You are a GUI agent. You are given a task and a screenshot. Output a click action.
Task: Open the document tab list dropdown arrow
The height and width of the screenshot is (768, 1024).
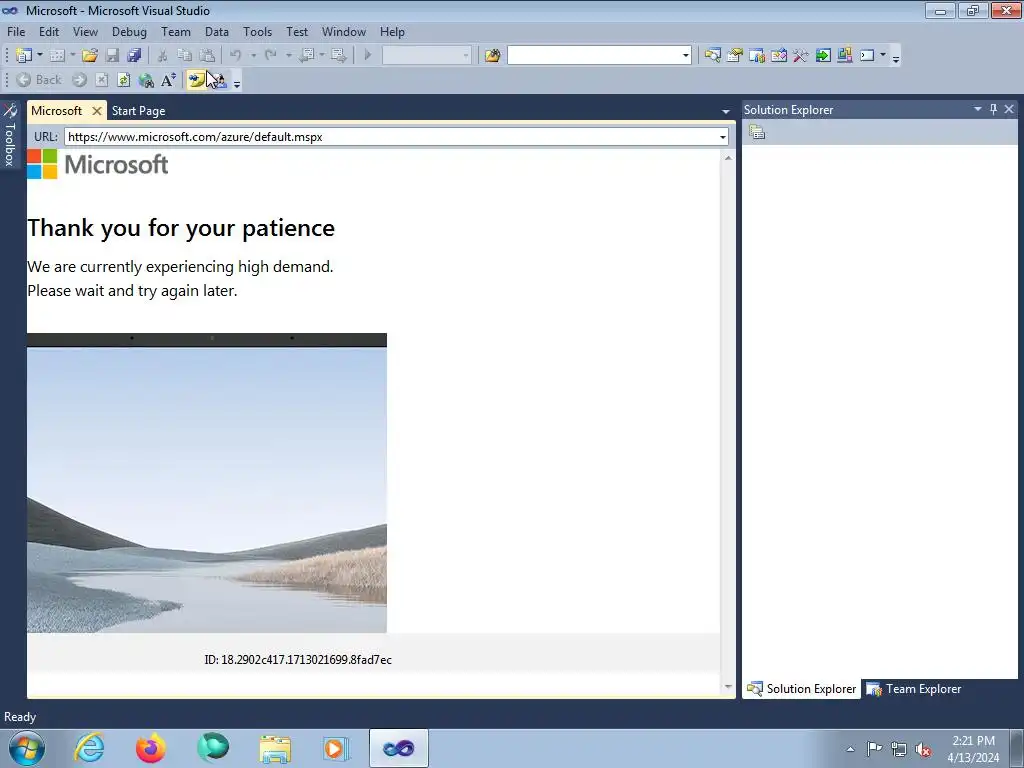tap(725, 112)
